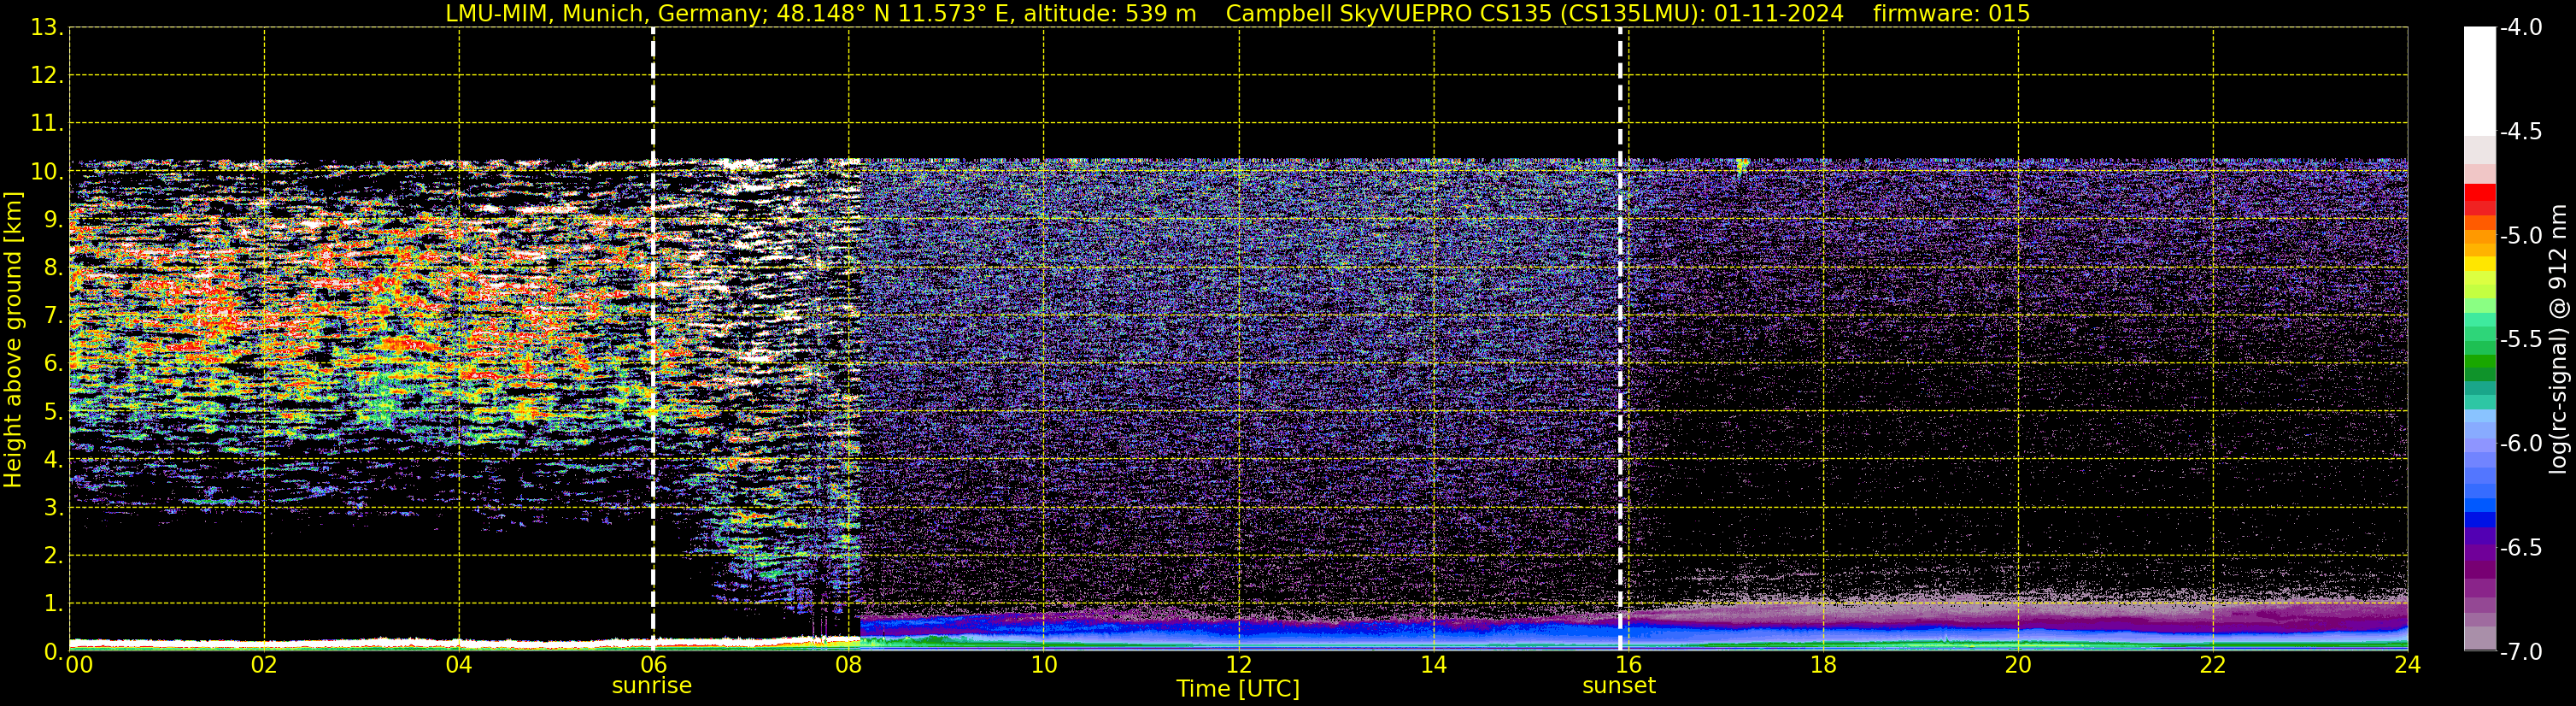Click 'firmware: 015' in the title
This screenshot has width=2576, height=706.
(x=1951, y=14)
